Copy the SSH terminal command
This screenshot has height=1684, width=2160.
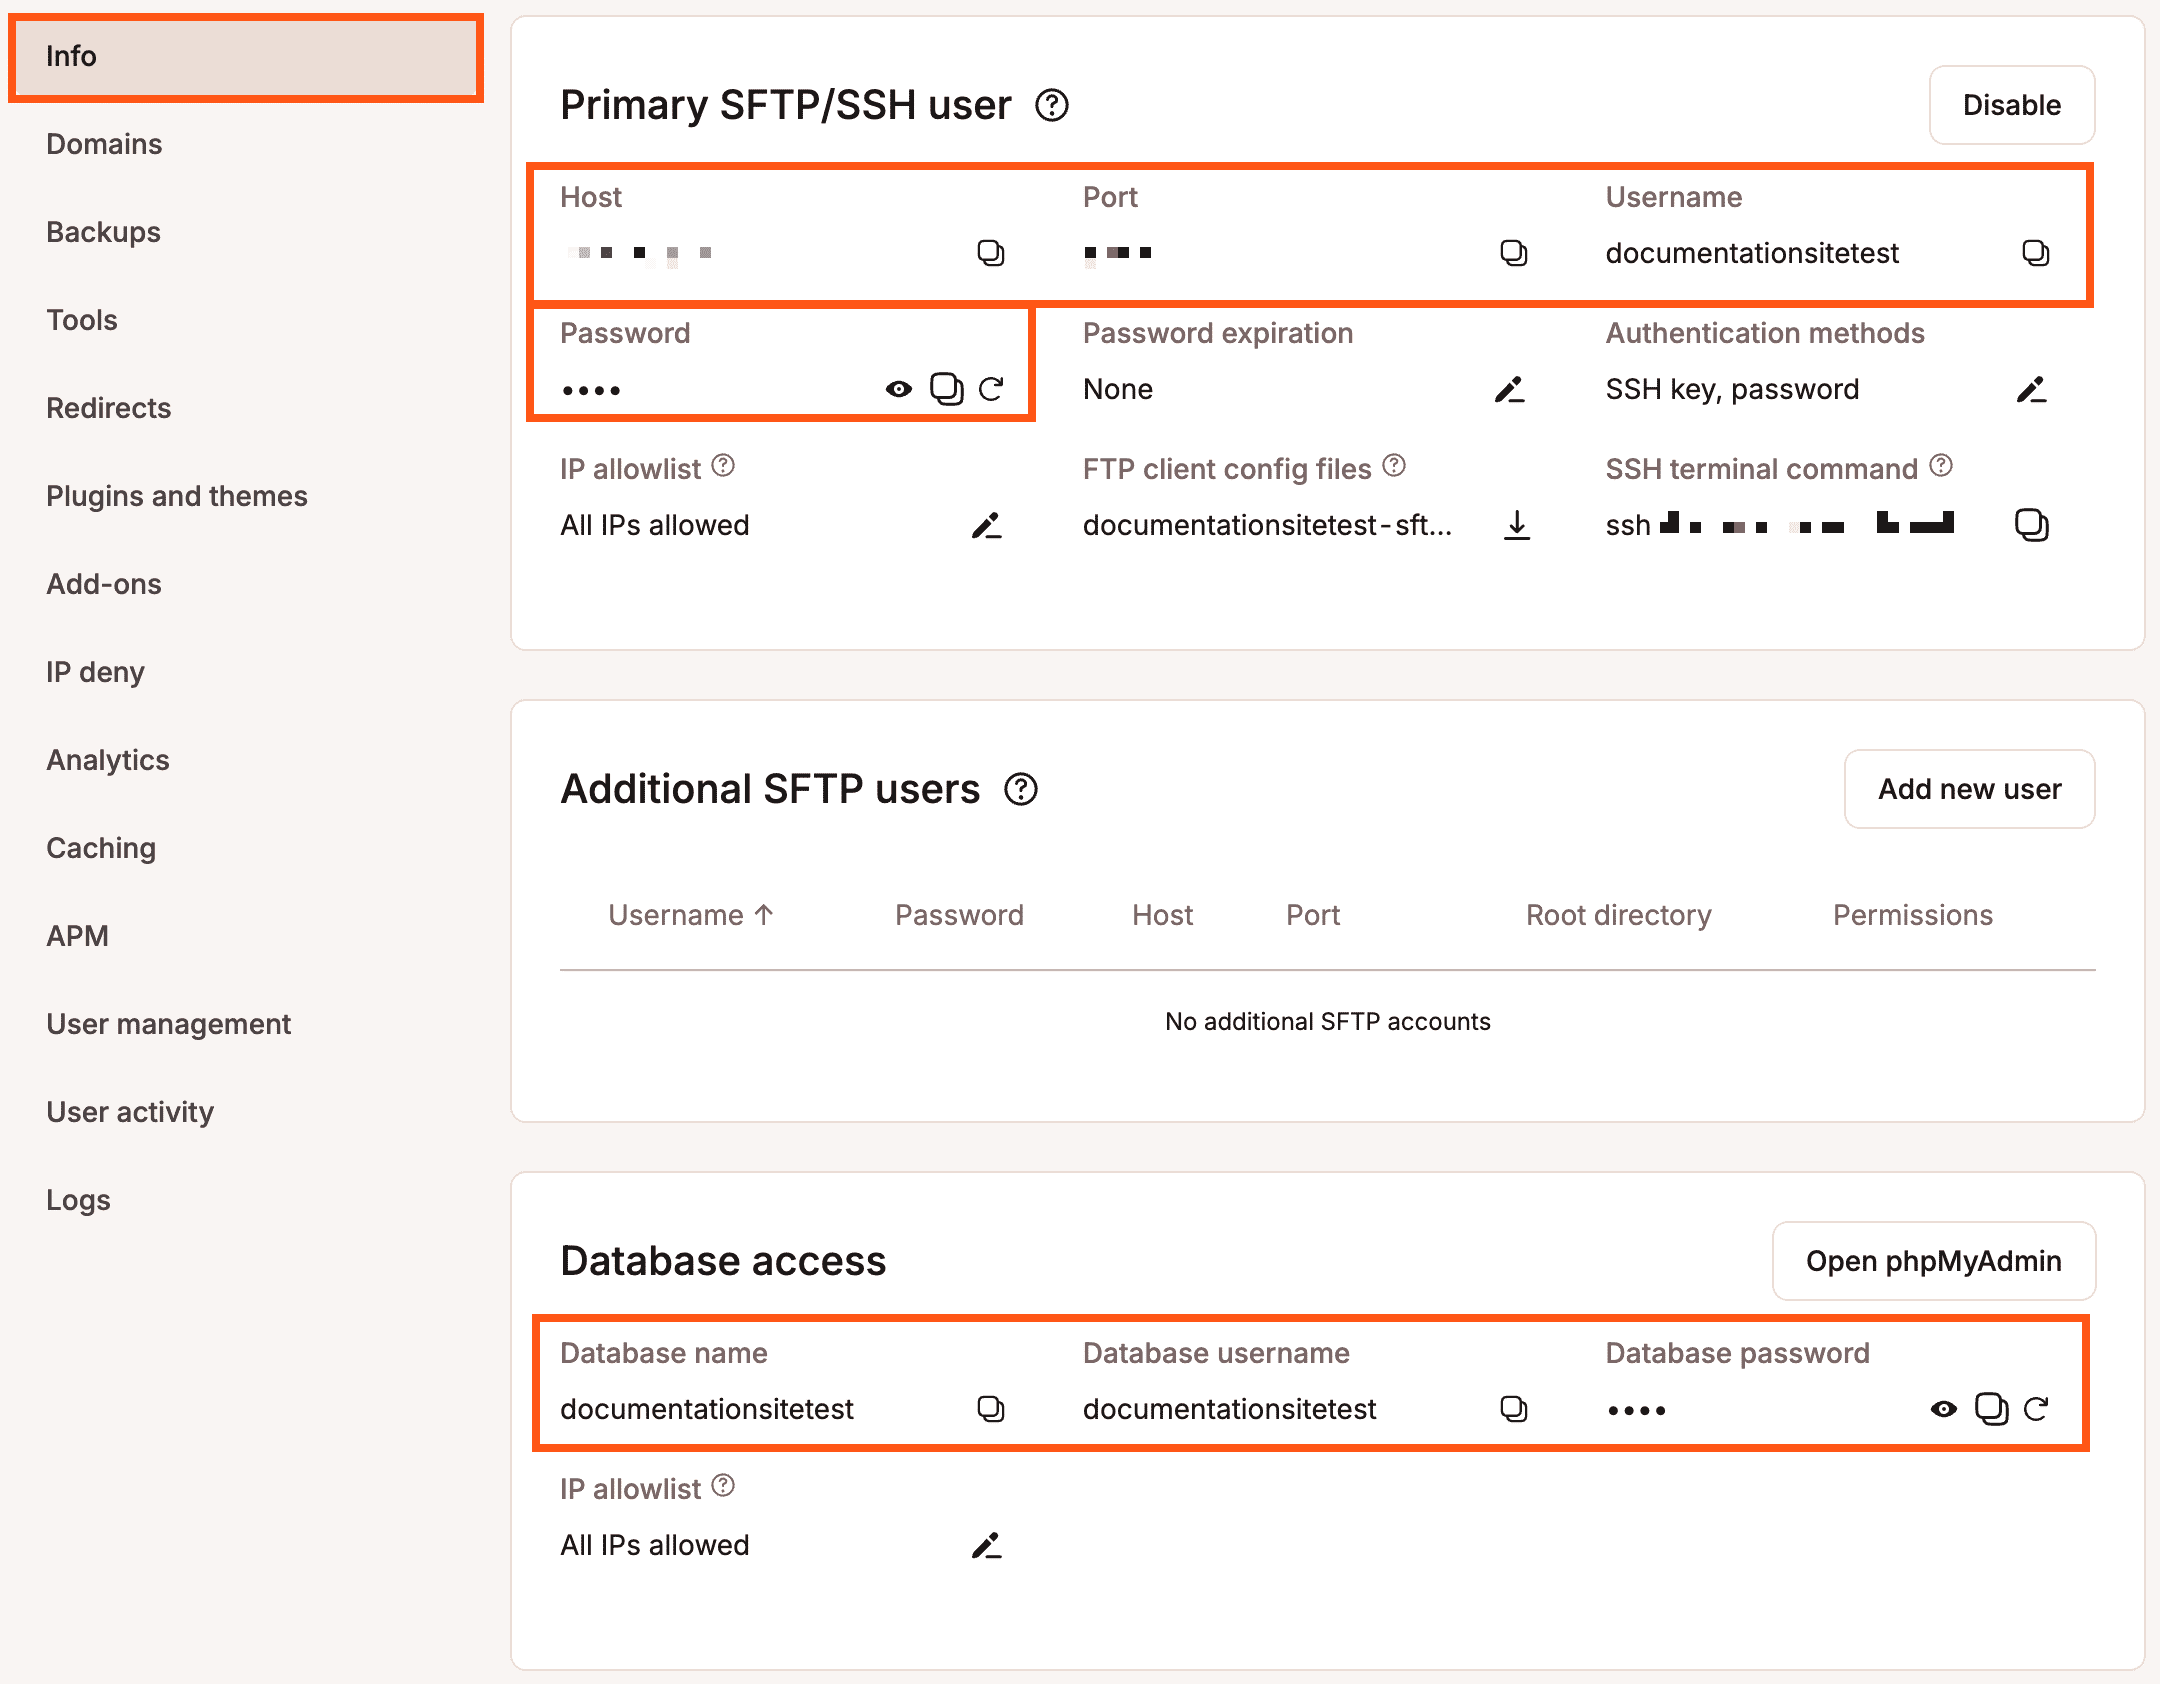tap(2031, 525)
